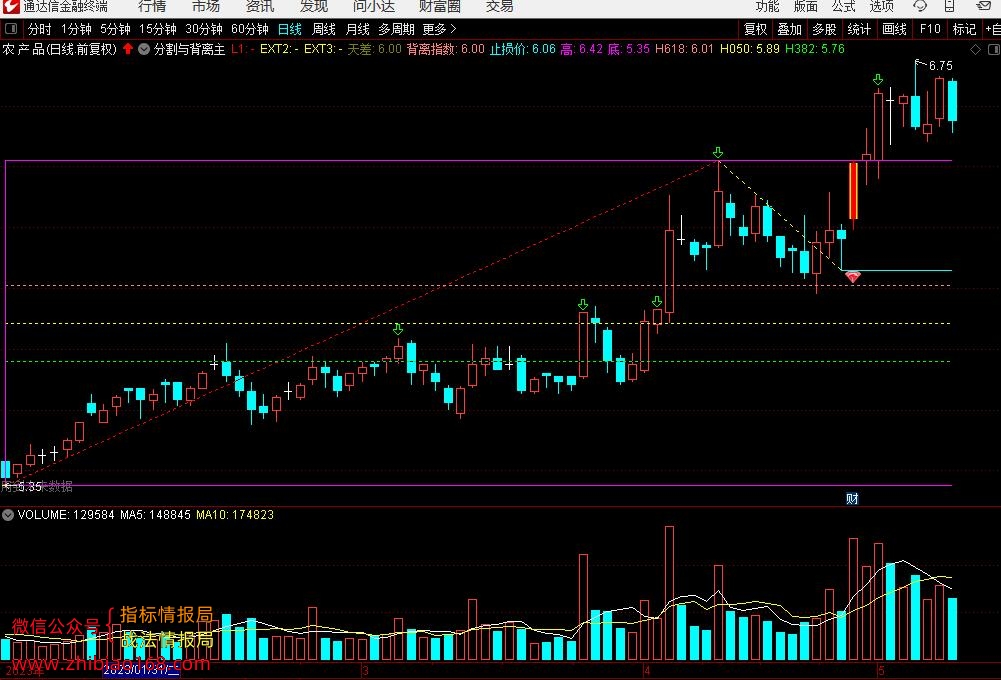
Task: Click the H382: 5.76 value
Action: [x=815, y=49]
